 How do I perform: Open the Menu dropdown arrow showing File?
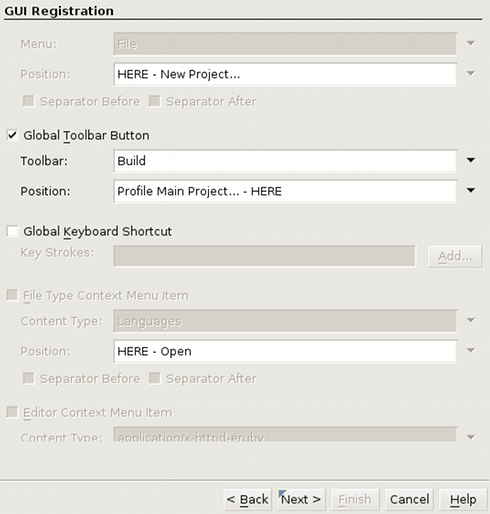[x=471, y=43]
